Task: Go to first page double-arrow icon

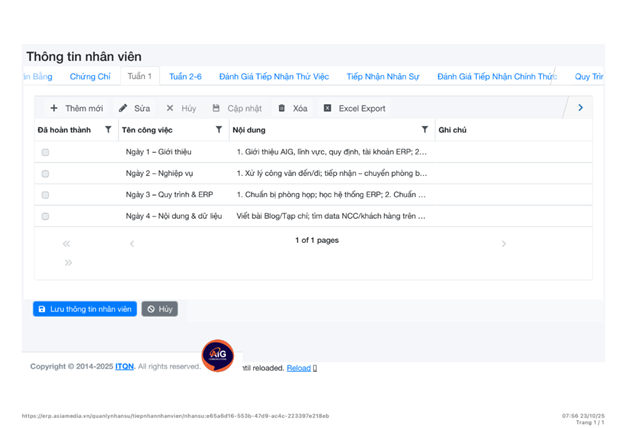Action: tap(67, 243)
